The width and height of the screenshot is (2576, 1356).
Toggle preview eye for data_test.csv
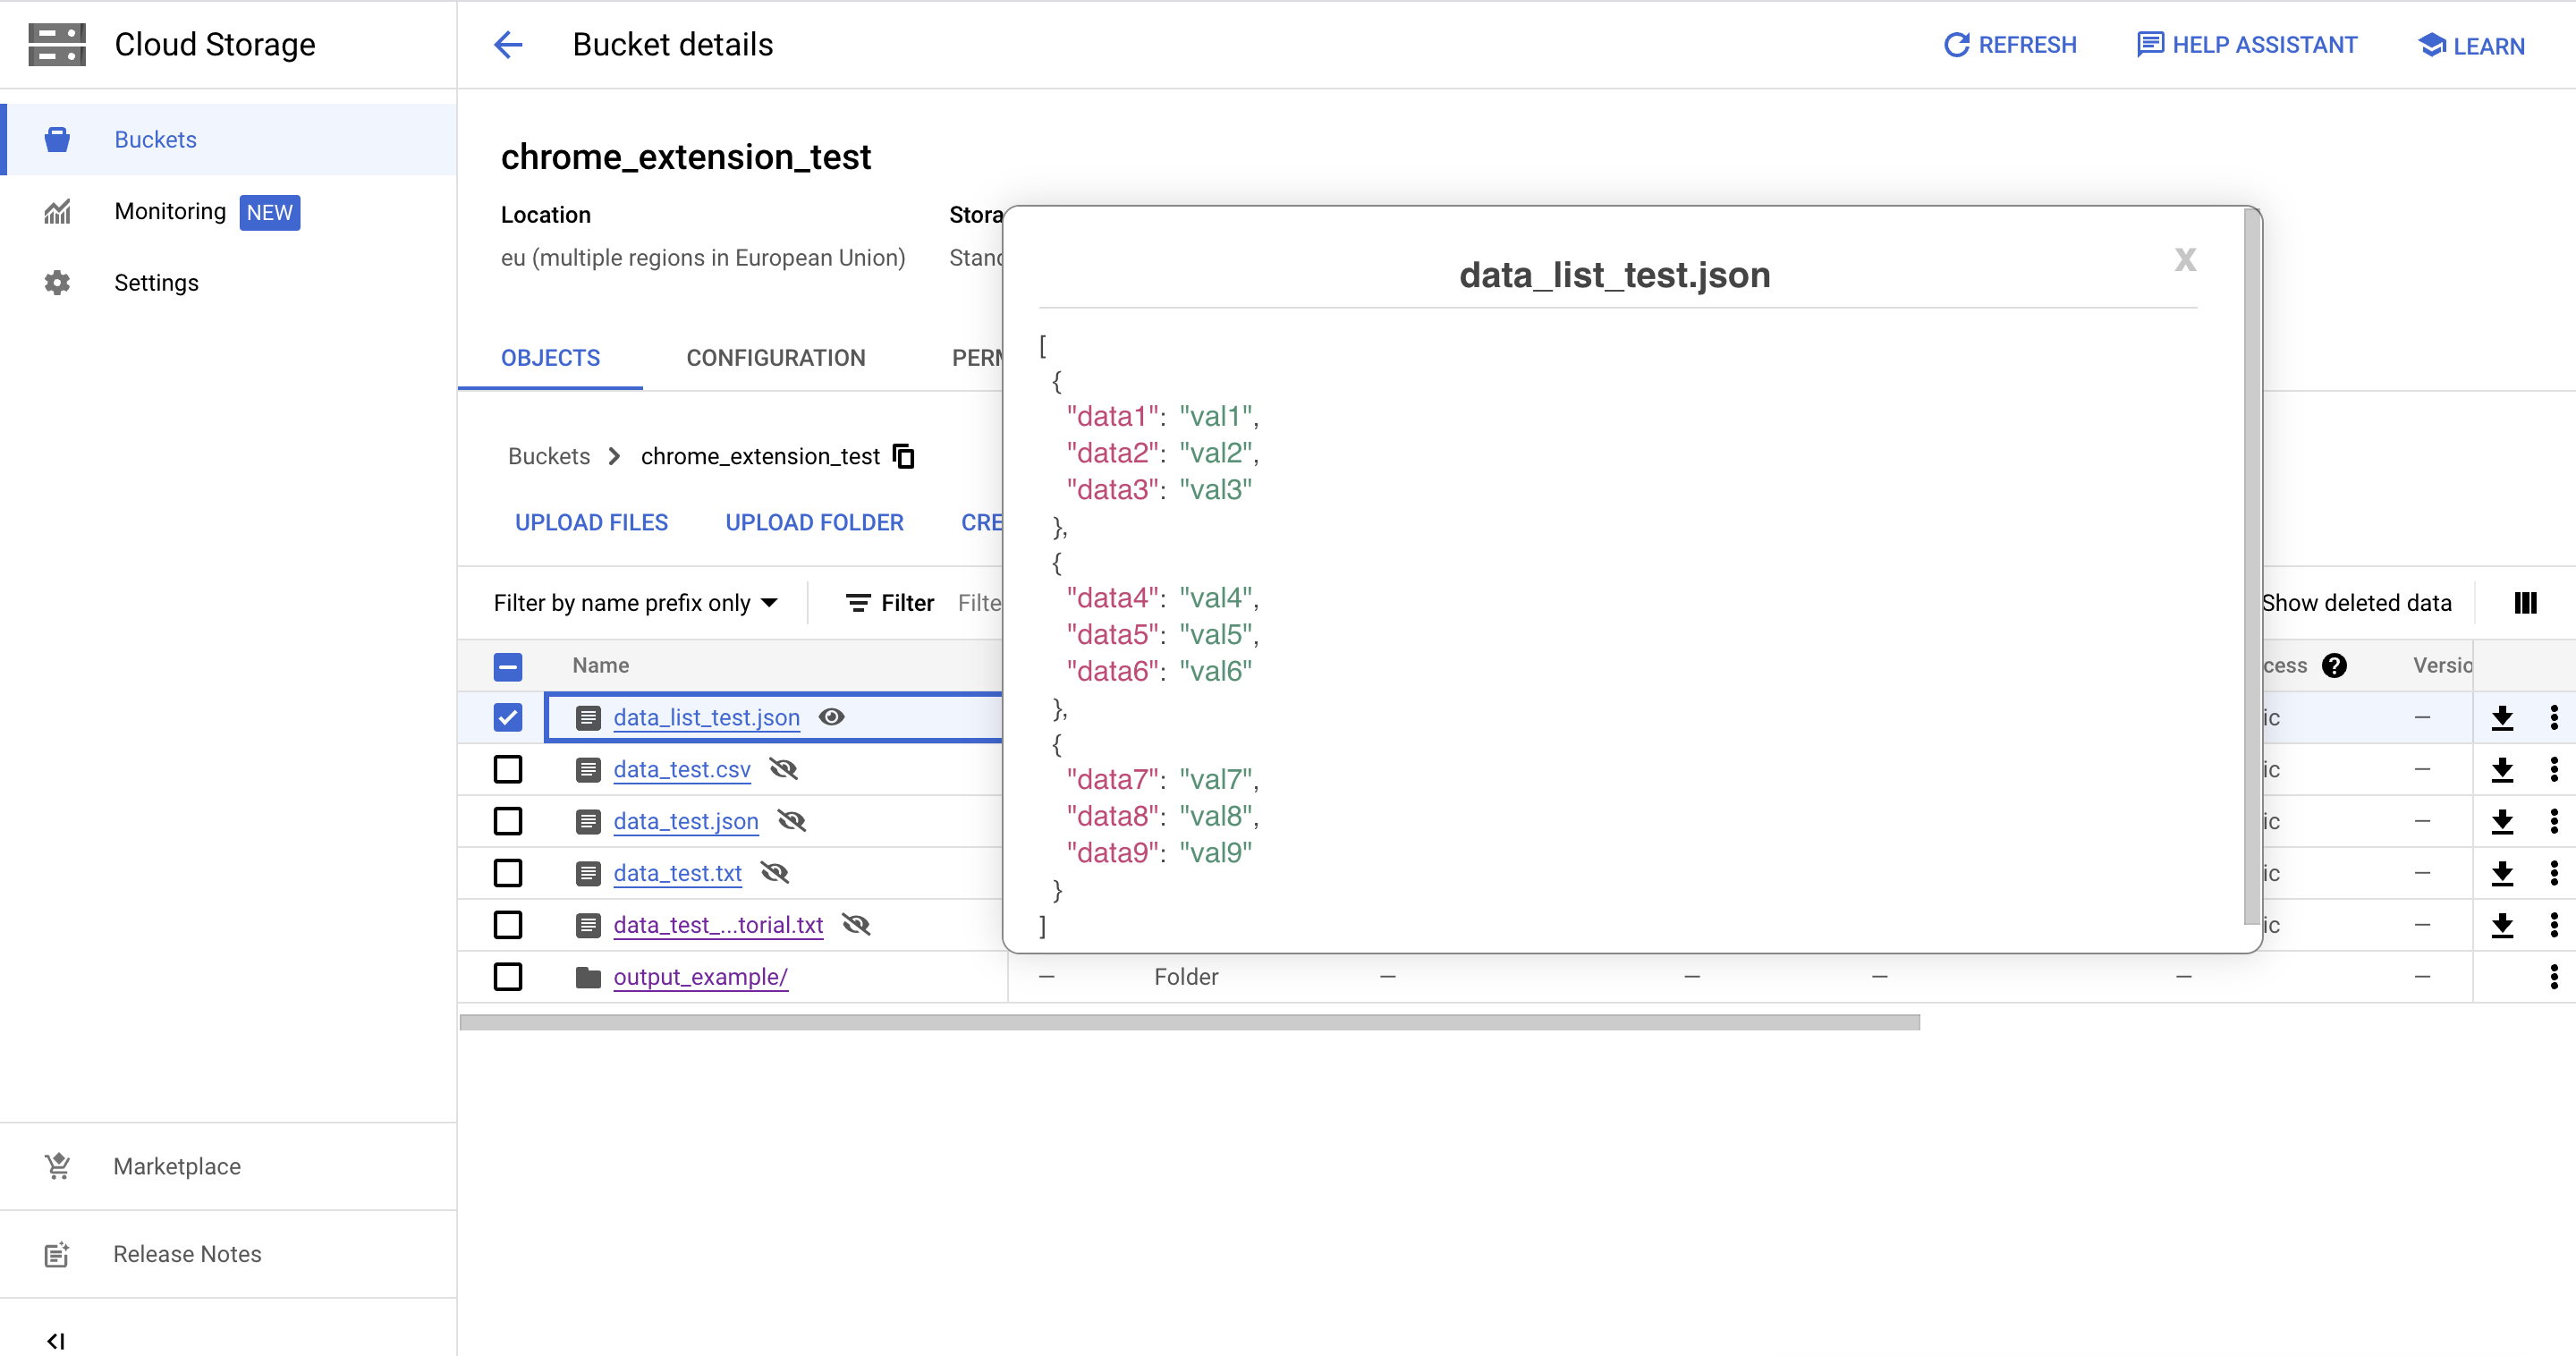pyautogui.click(x=783, y=769)
